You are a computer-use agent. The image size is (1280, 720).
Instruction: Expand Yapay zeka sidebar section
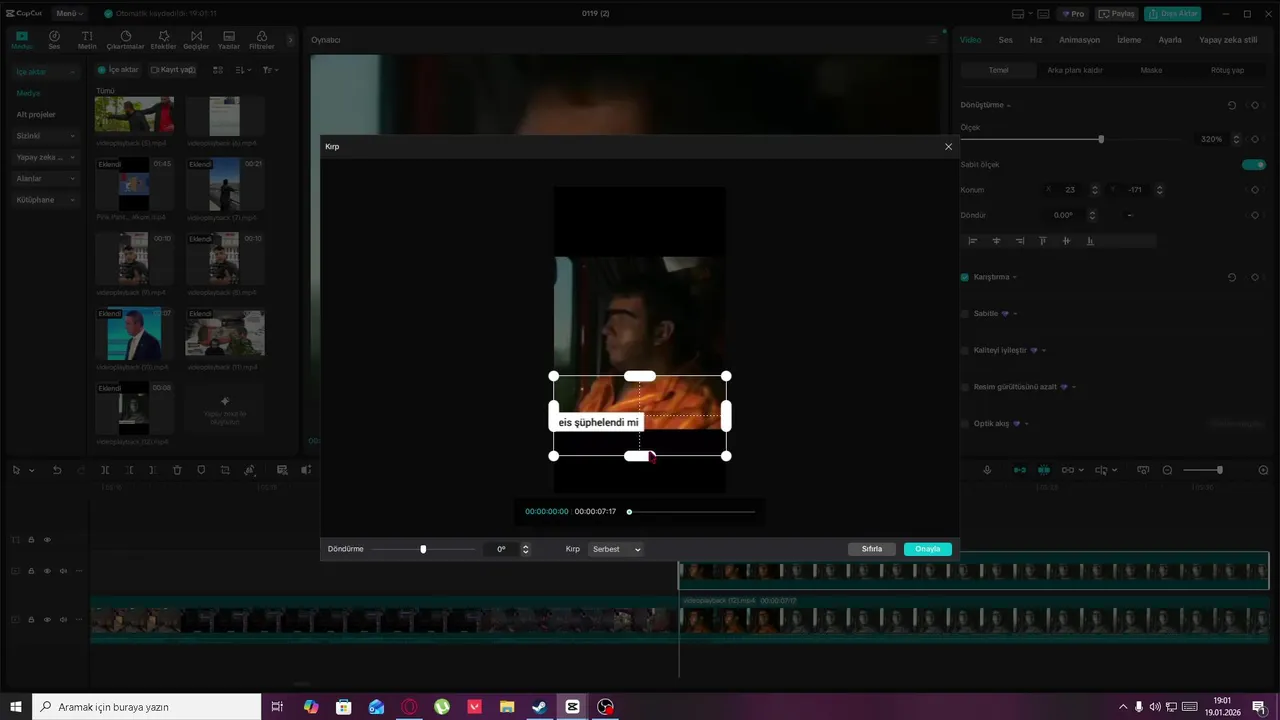46,157
